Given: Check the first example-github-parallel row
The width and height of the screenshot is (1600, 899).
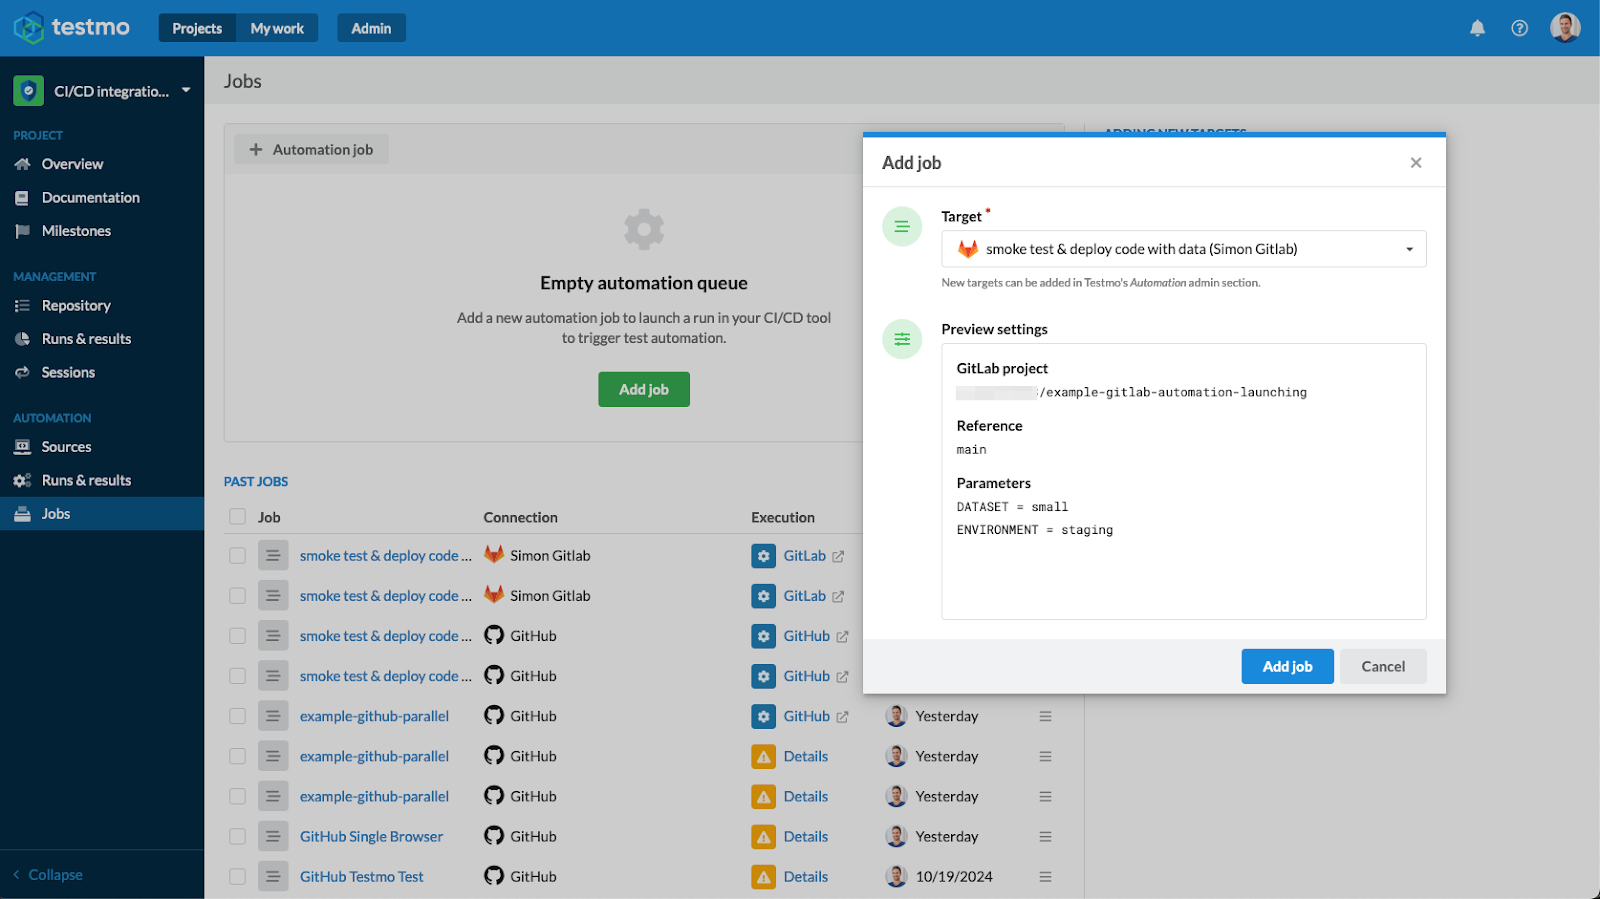Looking at the screenshot, I should (237, 716).
